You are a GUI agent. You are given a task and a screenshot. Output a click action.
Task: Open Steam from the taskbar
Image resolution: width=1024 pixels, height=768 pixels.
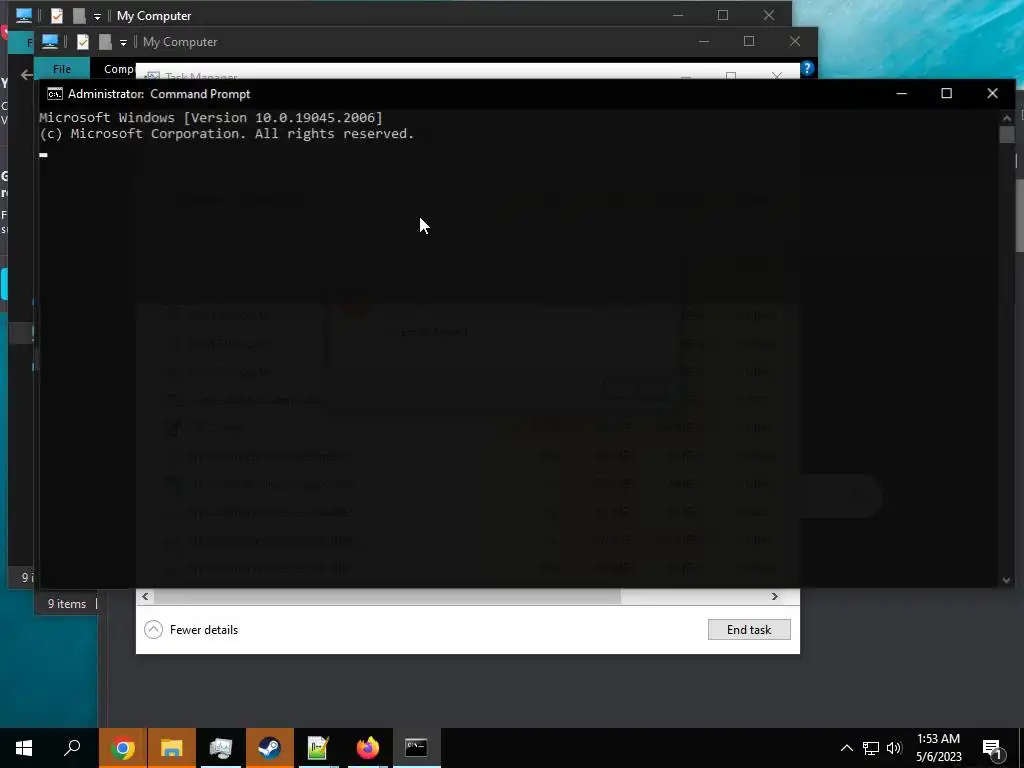coord(269,748)
